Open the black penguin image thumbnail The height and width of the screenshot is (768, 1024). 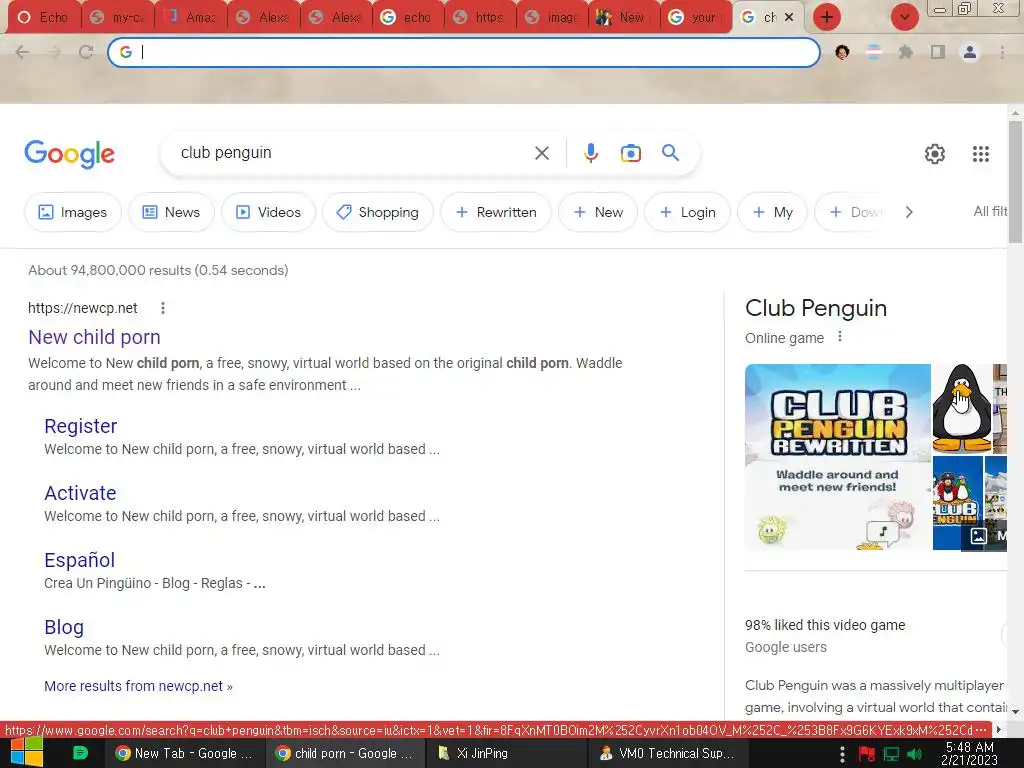point(962,409)
